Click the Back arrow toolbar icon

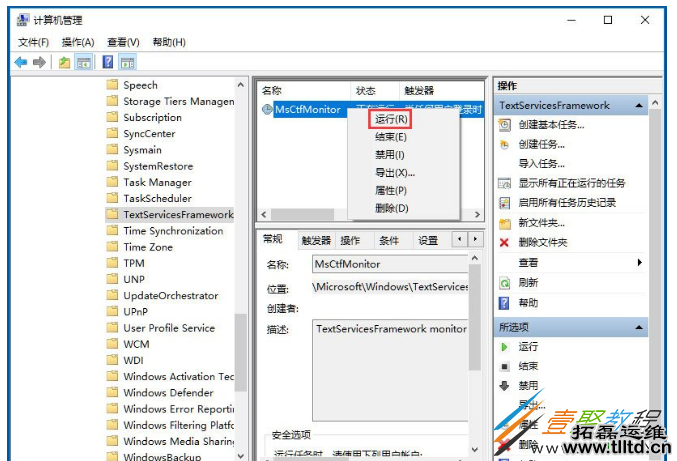20,63
